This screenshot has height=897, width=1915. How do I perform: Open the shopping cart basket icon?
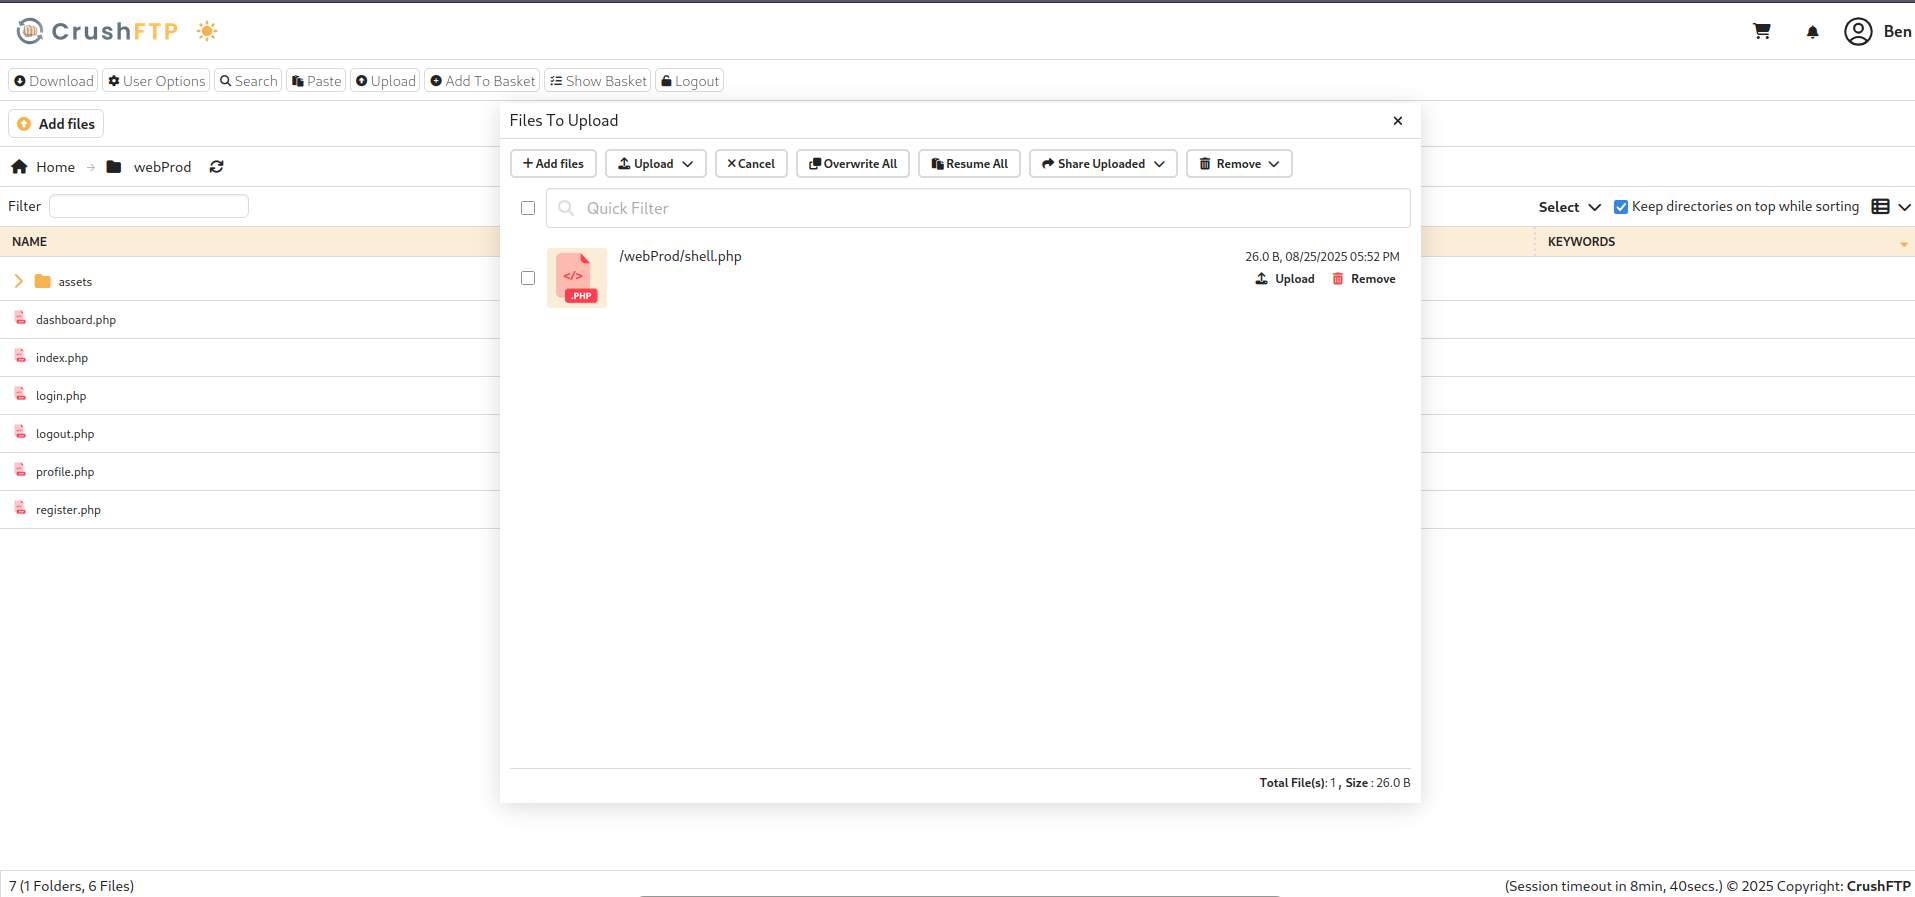coord(1762,32)
